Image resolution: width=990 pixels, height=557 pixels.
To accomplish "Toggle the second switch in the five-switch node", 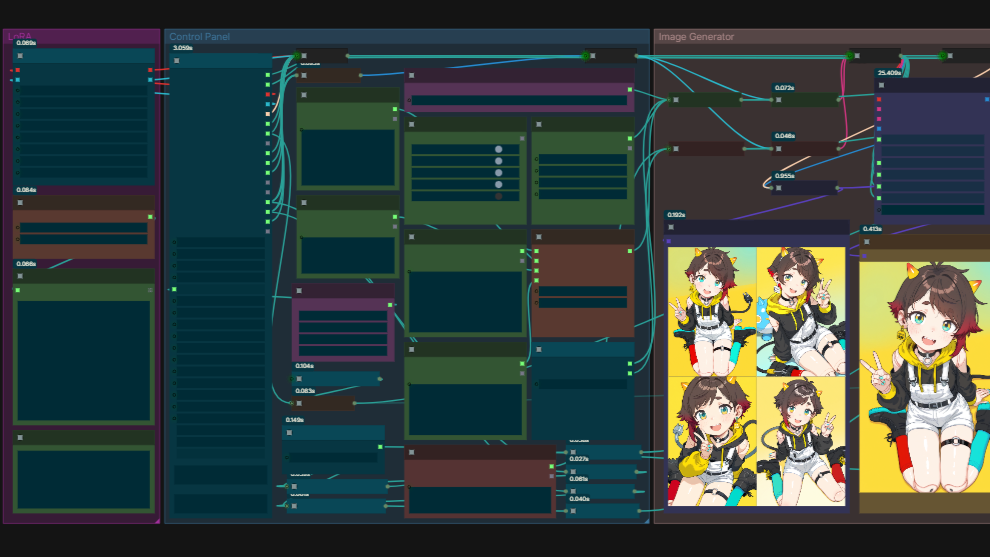I will click(498, 161).
